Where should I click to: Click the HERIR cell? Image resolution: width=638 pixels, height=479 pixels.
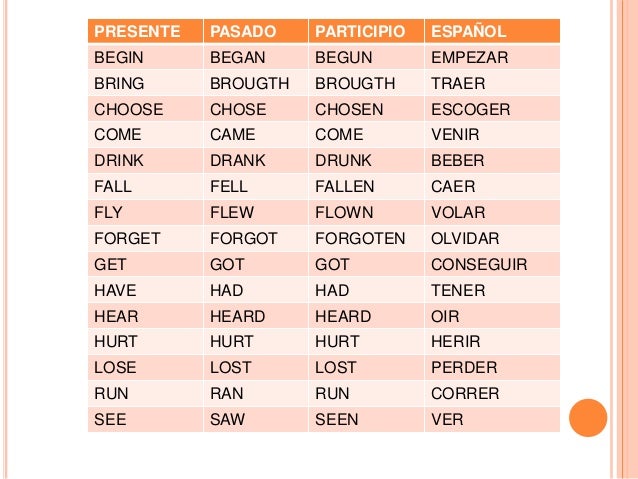pos(492,341)
